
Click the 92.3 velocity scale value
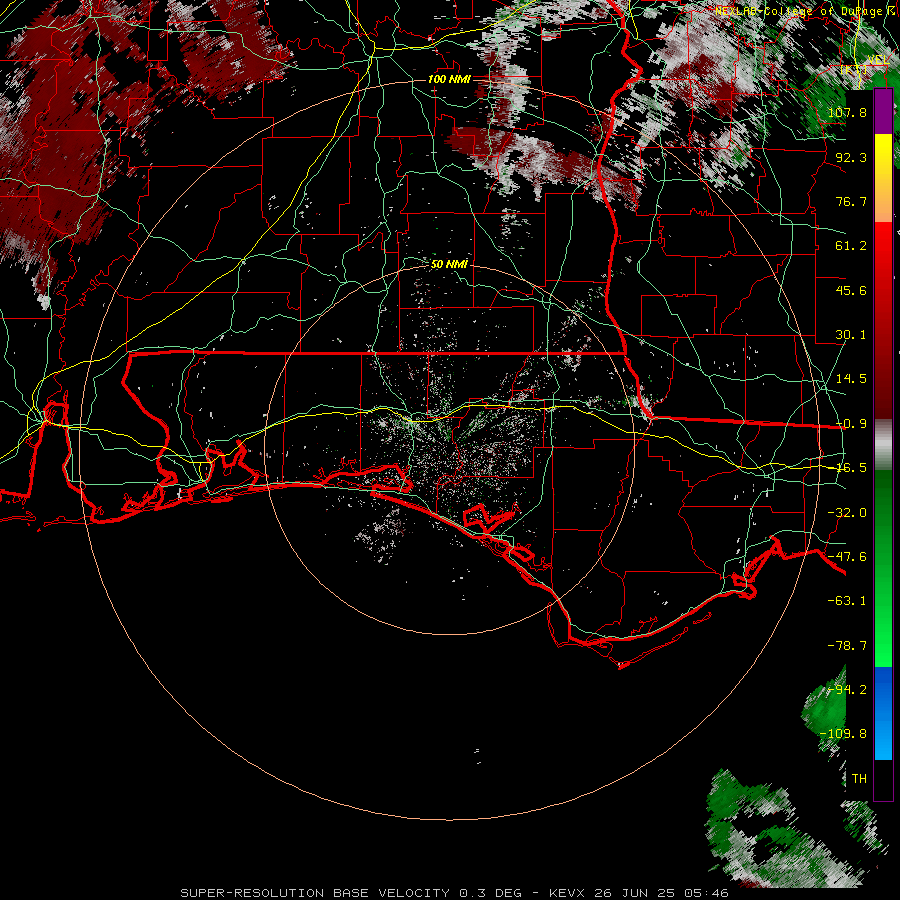coord(851,157)
